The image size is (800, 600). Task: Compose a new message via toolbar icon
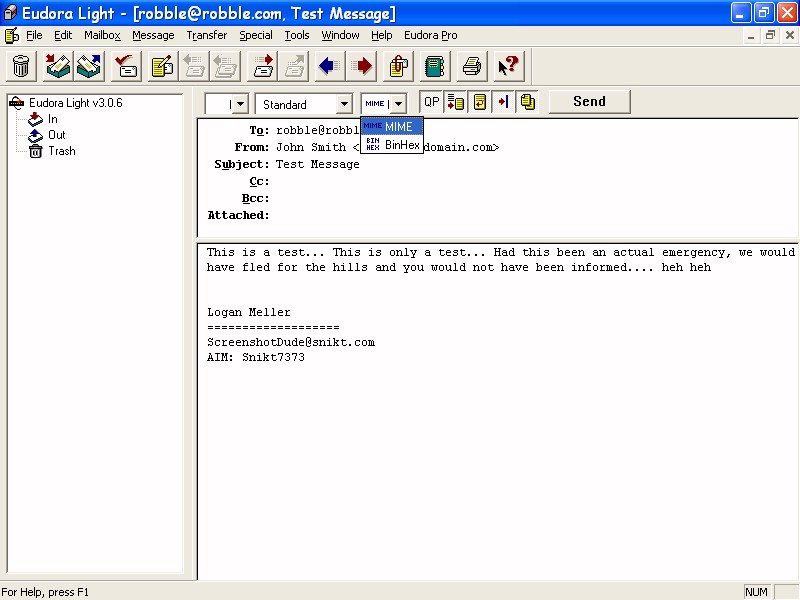point(163,66)
